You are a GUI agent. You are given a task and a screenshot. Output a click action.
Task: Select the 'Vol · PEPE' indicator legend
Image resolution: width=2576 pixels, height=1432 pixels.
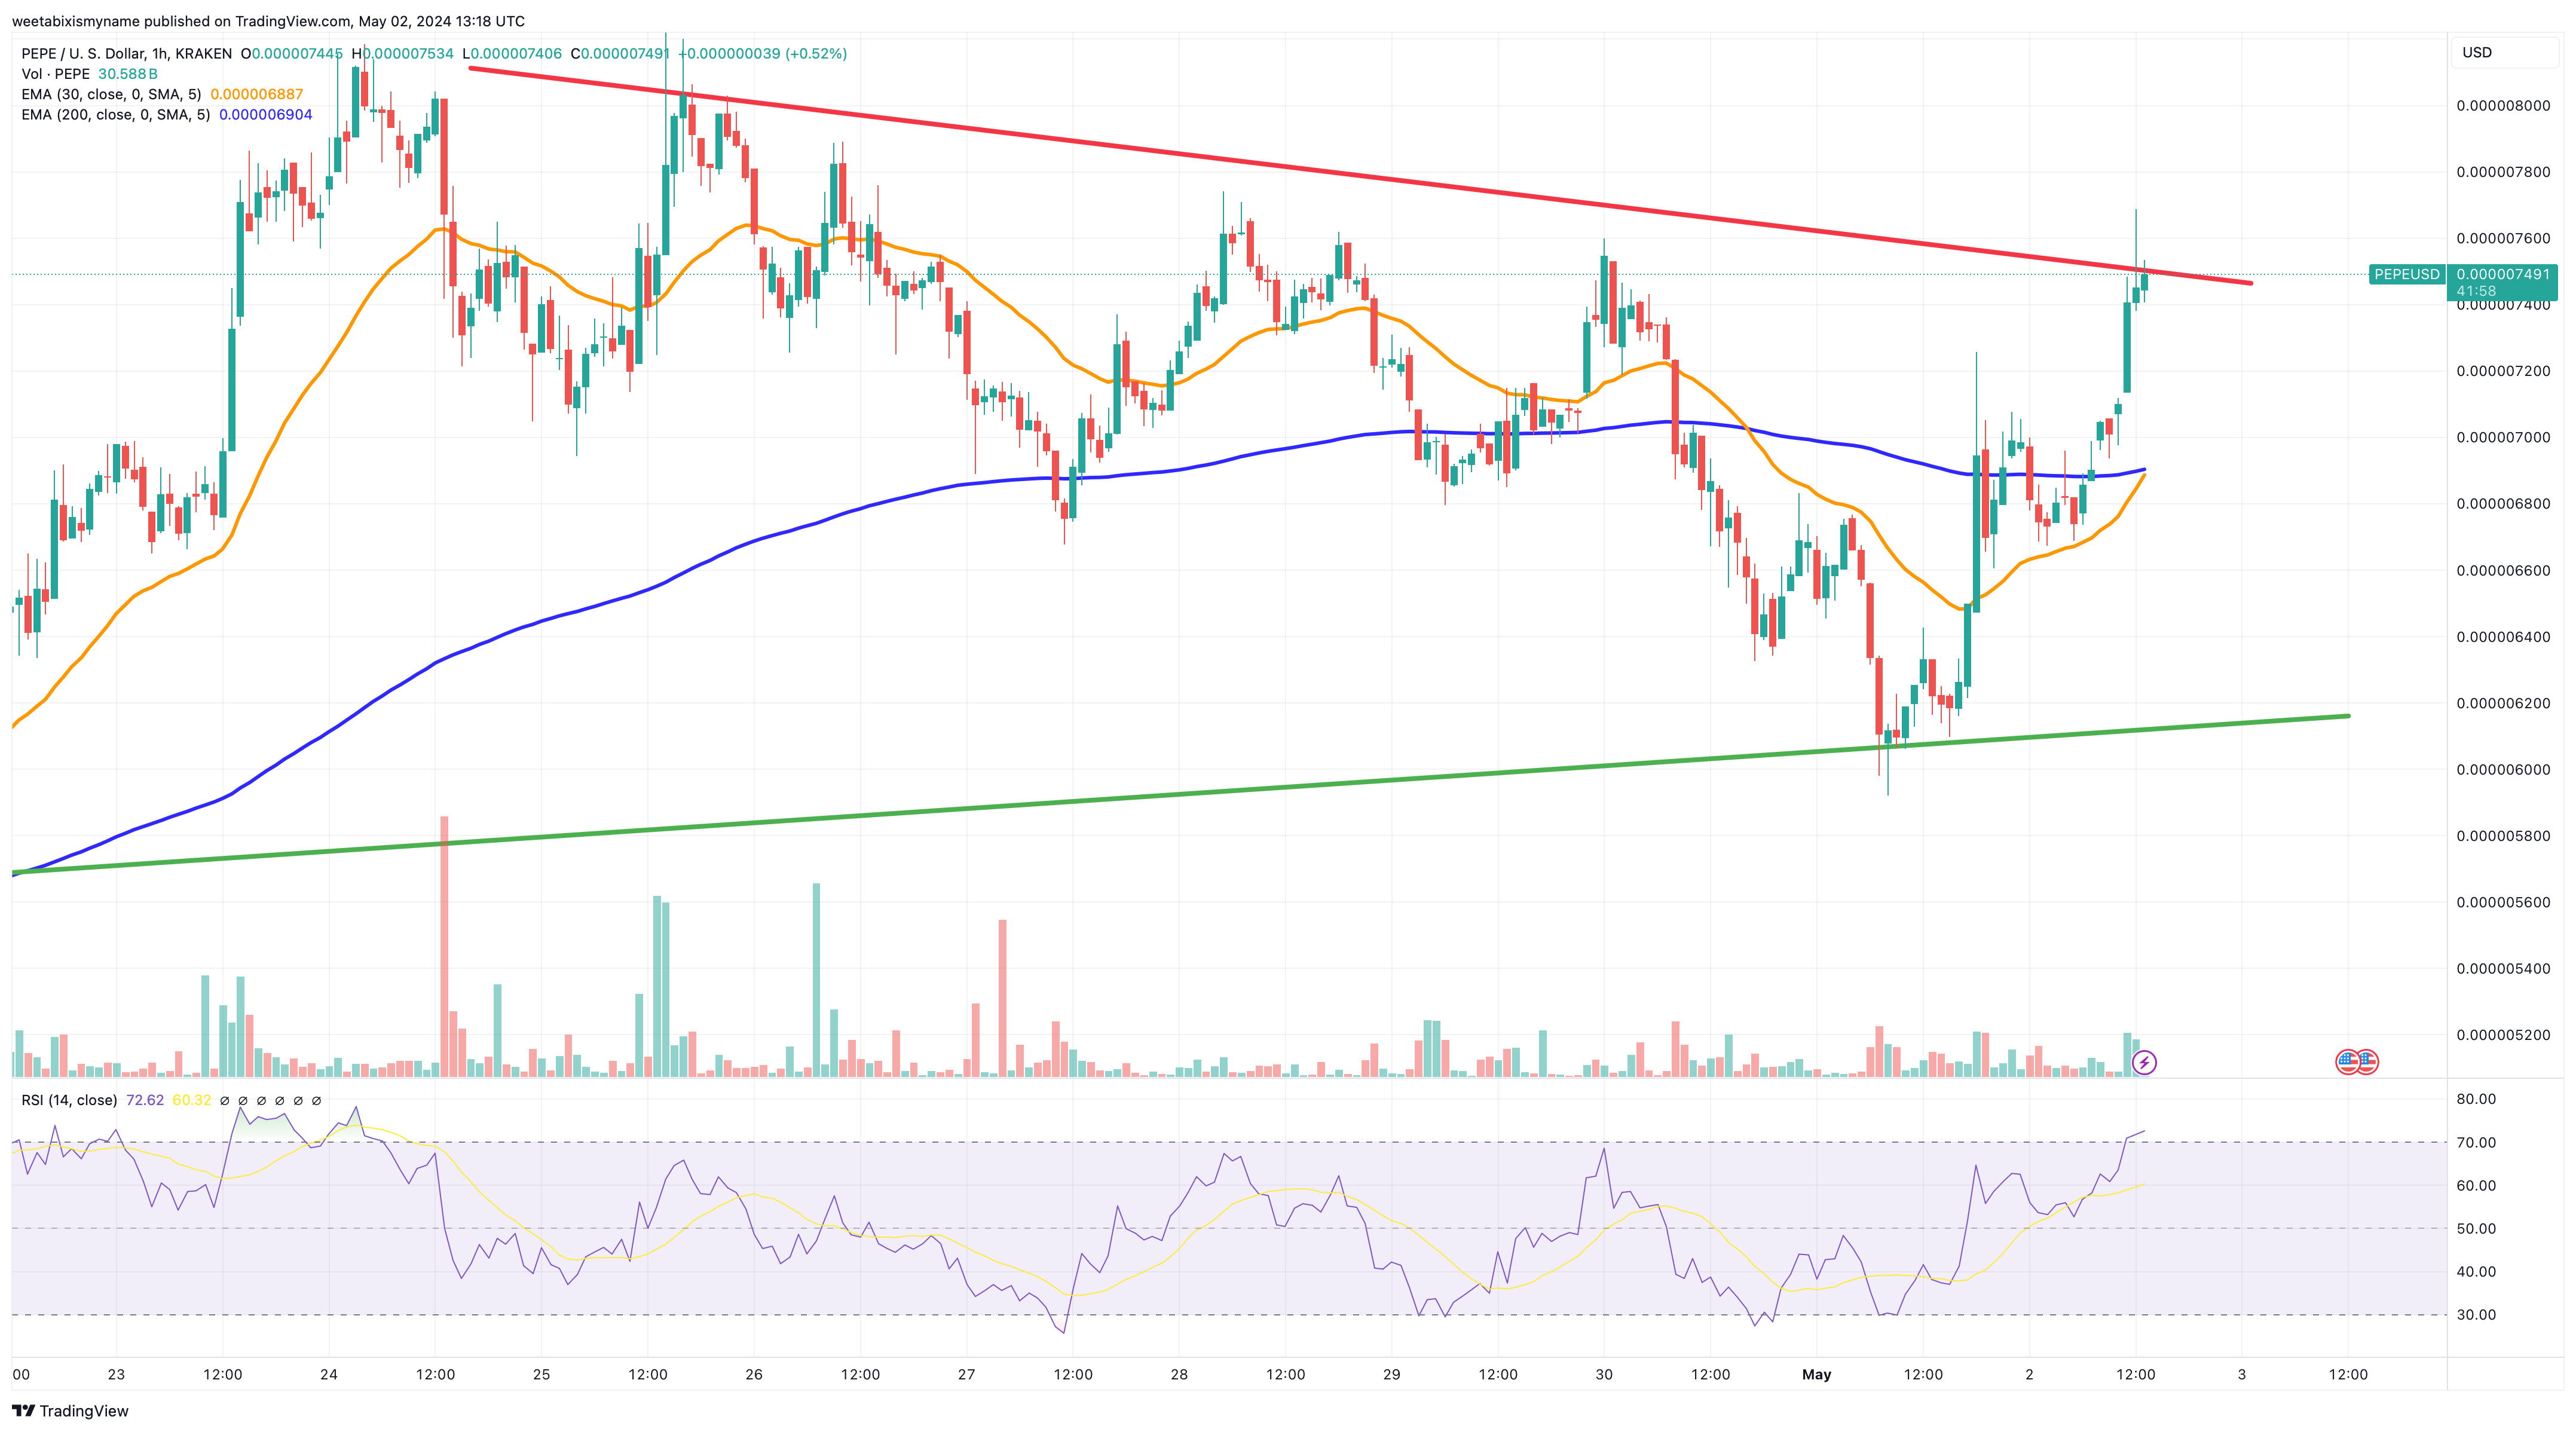[x=55, y=74]
